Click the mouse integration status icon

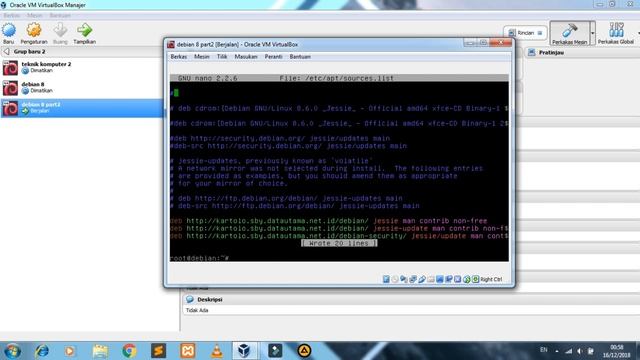pos(467,279)
